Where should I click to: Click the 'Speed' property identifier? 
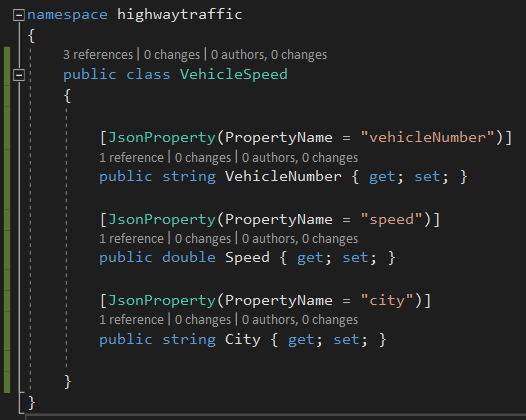[x=247, y=258]
